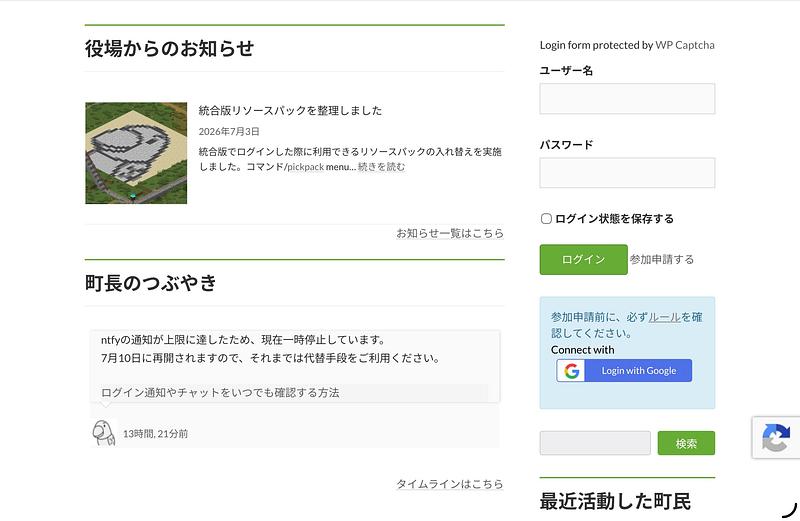The height and width of the screenshot is (521, 800).
Task: Click the Login with Google button
Action: [624, 370]
